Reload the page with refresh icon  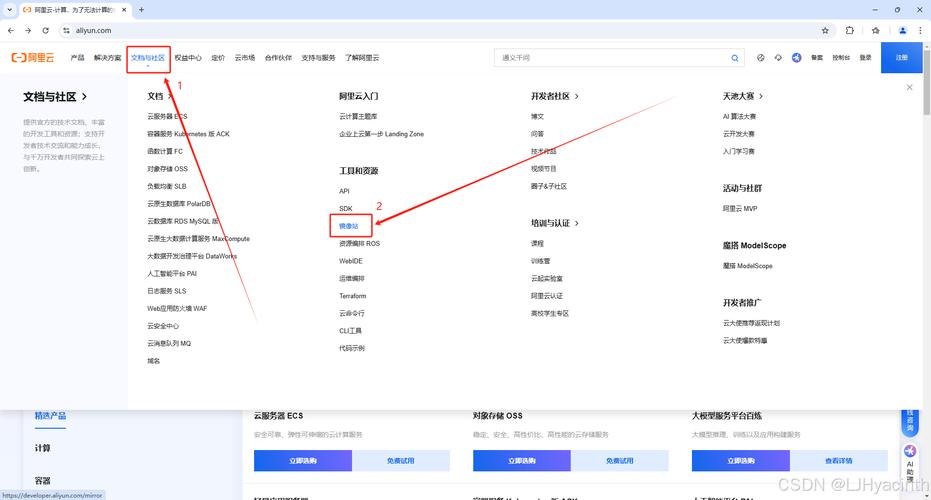[x=46, y=30]
